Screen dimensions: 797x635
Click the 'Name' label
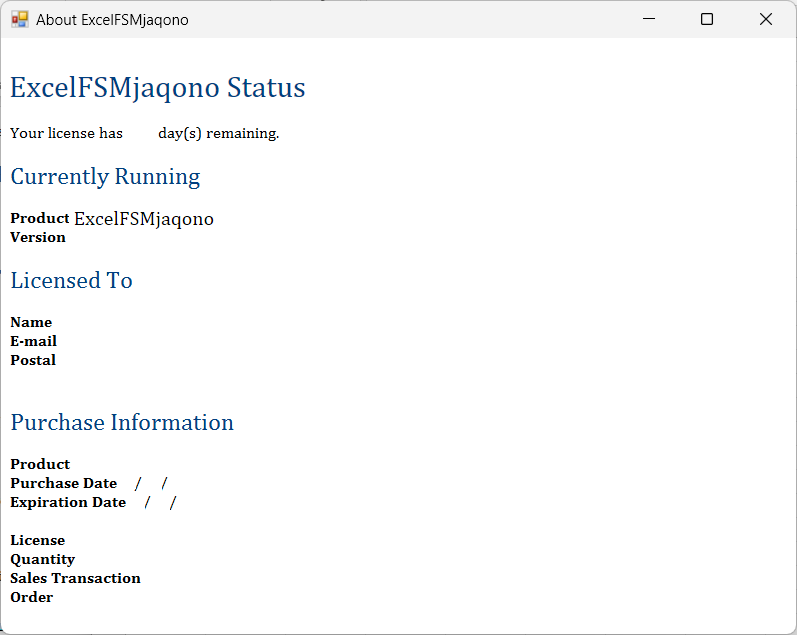[31, 322]
